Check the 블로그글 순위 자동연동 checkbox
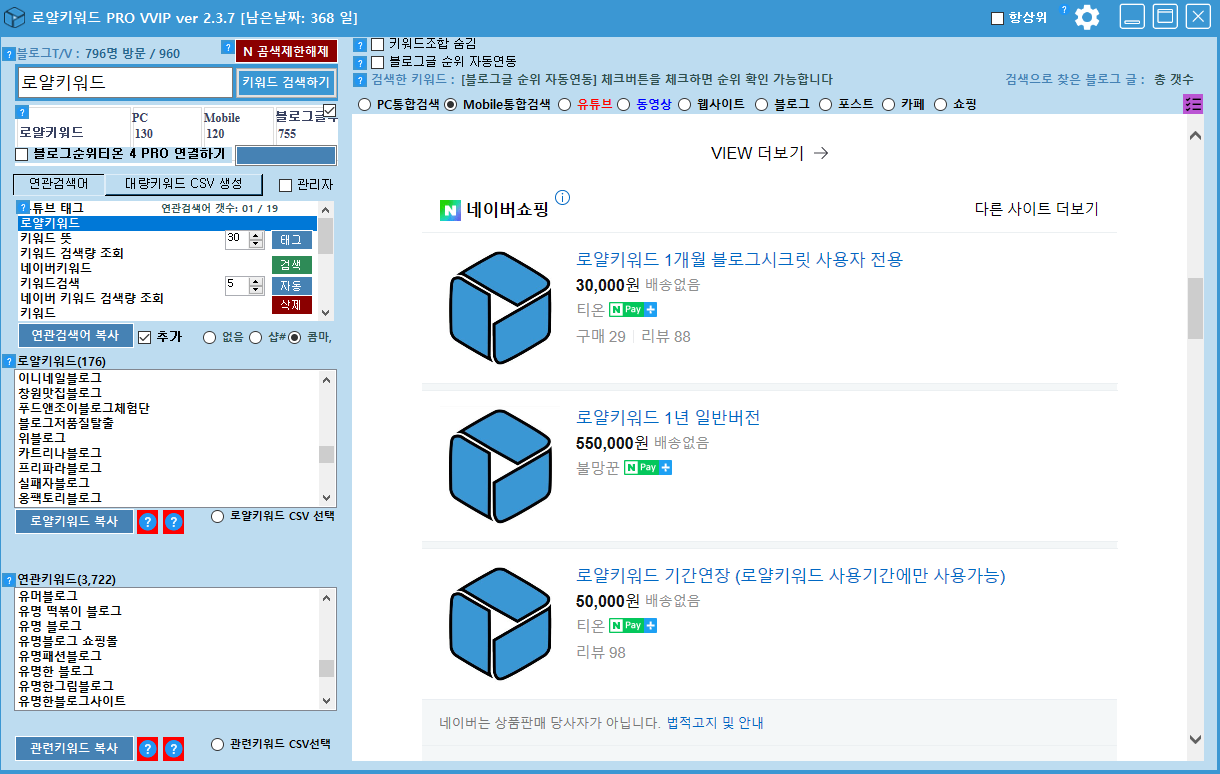1220x774 pixels. click(x=377, y=62)
